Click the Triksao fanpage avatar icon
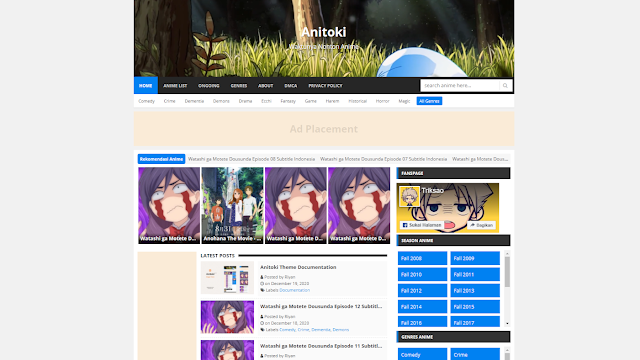Screen dimensions: 640x360 (x=409, y=196)
